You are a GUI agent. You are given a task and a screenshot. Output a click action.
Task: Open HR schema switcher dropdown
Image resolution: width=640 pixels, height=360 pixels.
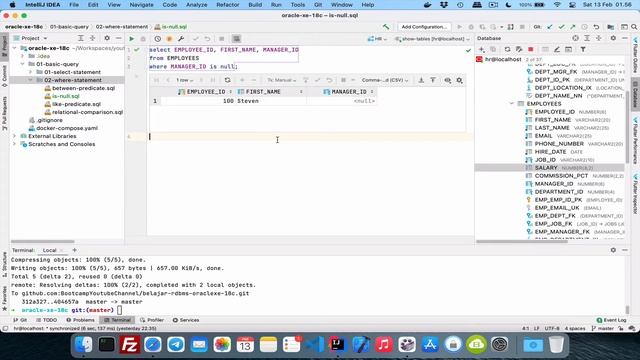click(377, 39)
